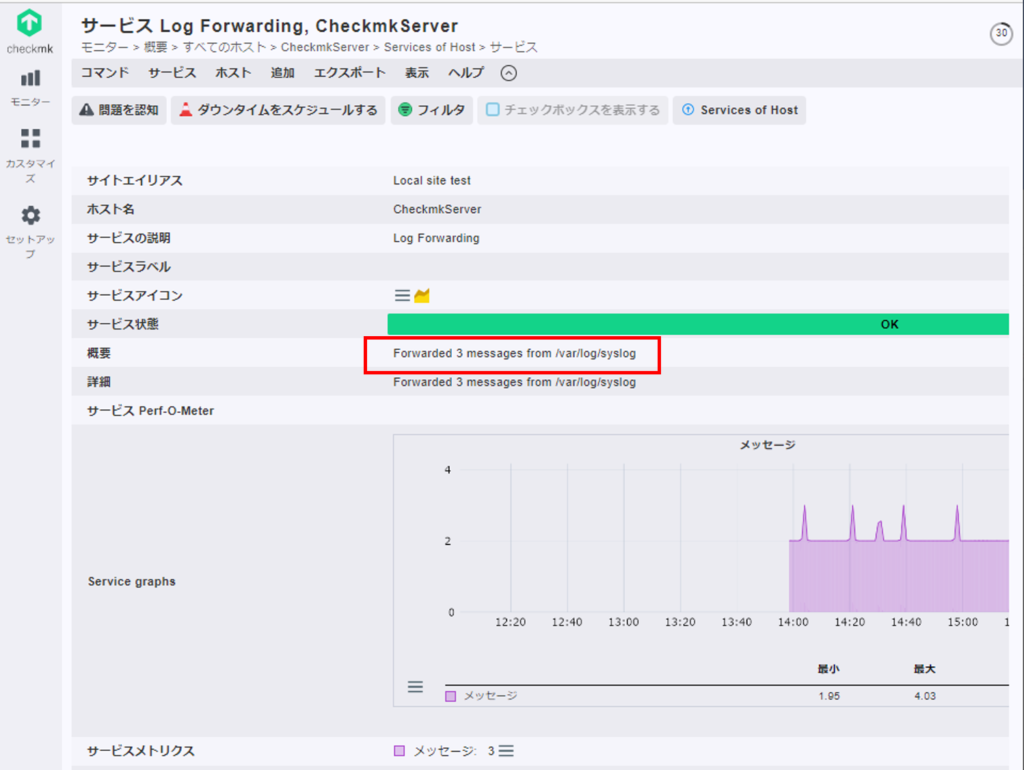Open the カスタマイズ sidebar menu
The width and height of the screenshot is (1024, 770).
click(30, 155)
